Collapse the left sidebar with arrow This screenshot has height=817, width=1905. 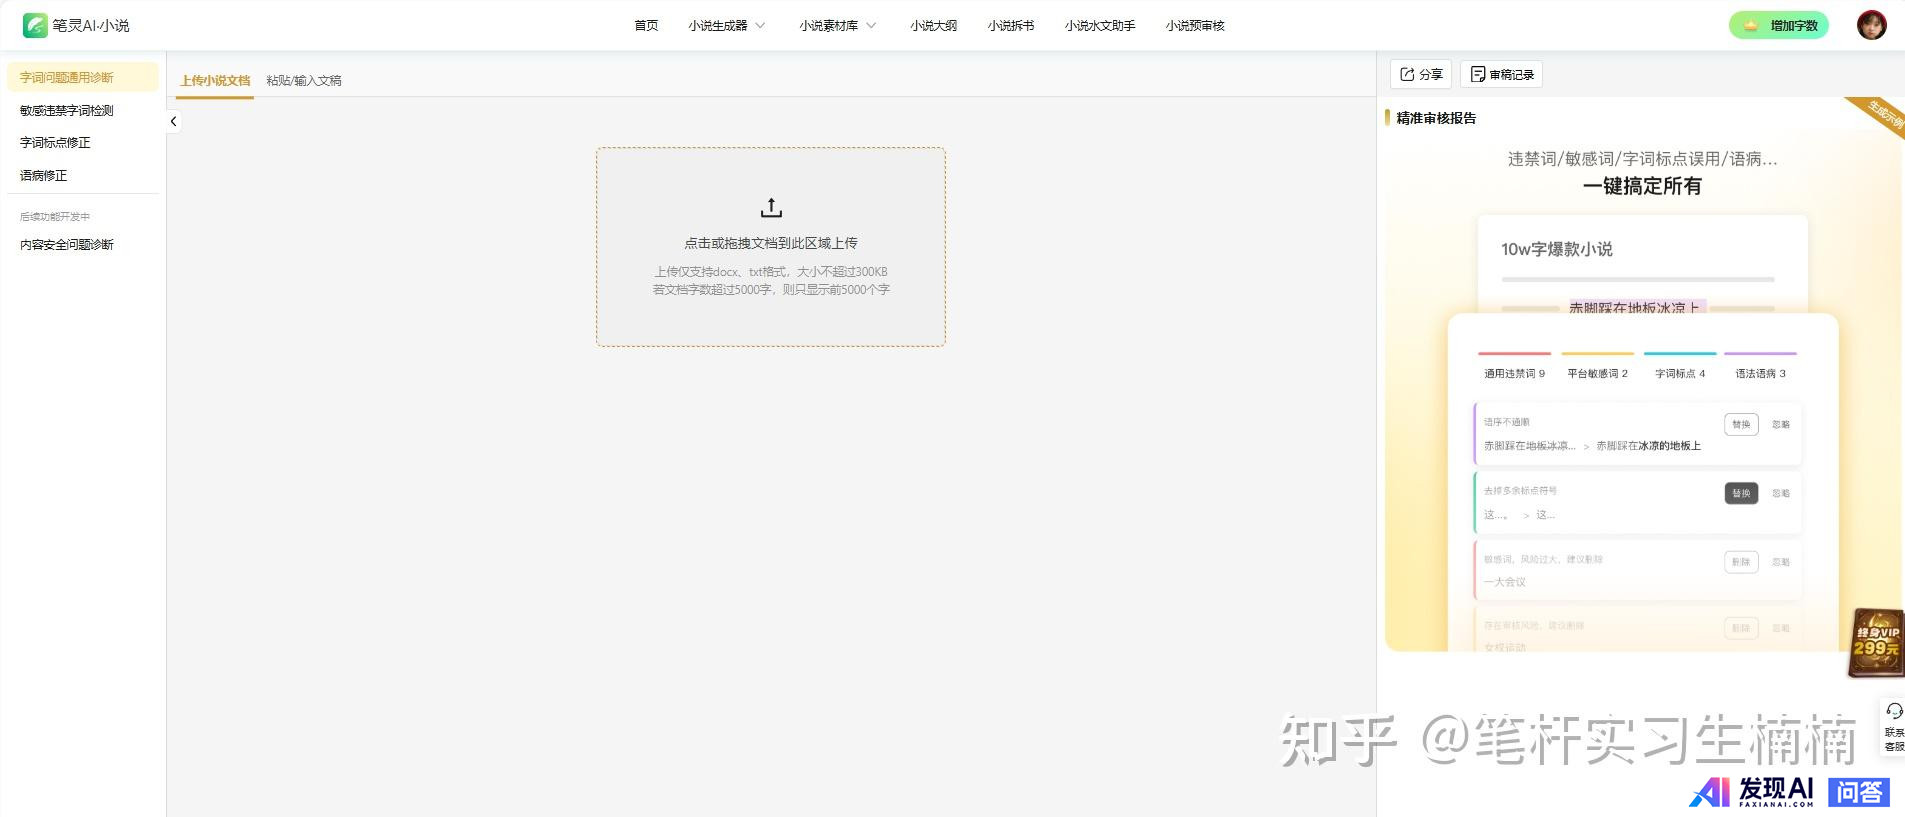[x=173, y=121]
